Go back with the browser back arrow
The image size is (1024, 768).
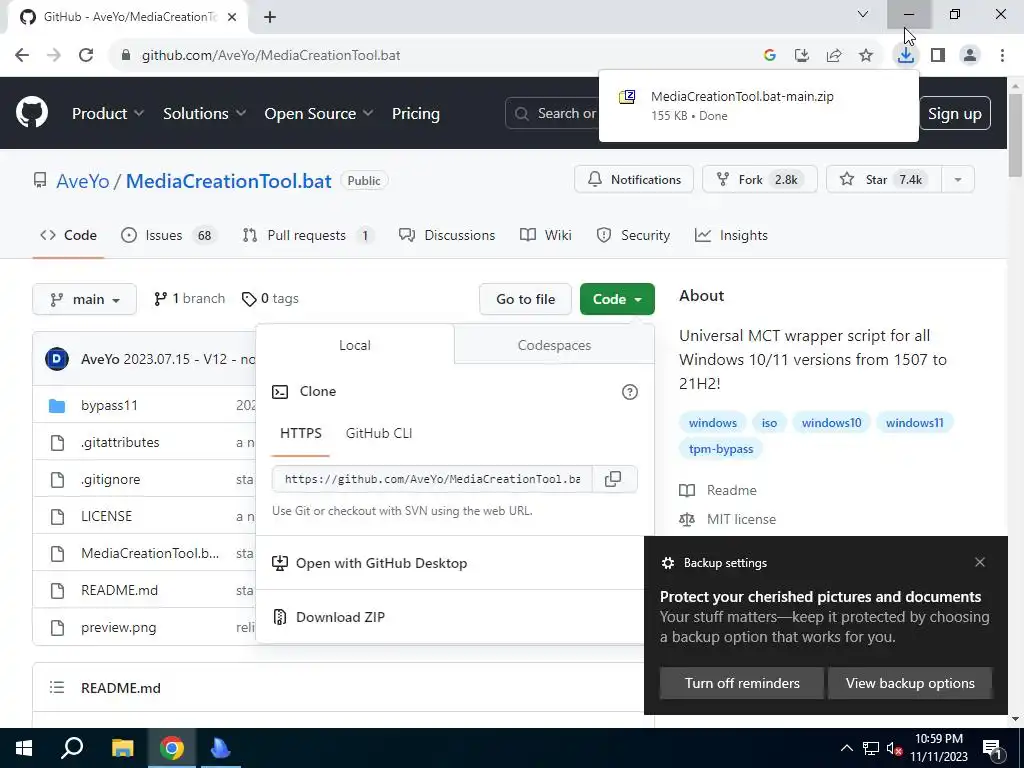(x=22, y=55)
